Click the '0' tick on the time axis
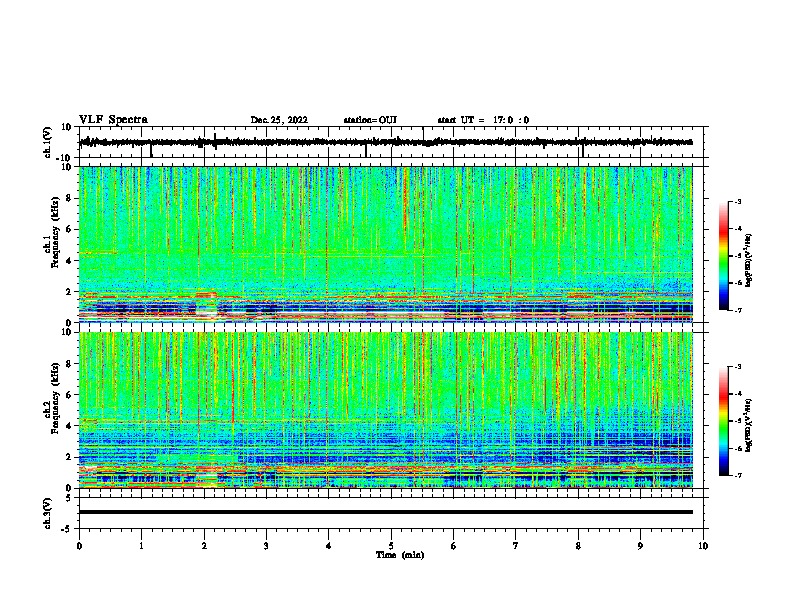This screenshot has width=792, height=612. 79,546
